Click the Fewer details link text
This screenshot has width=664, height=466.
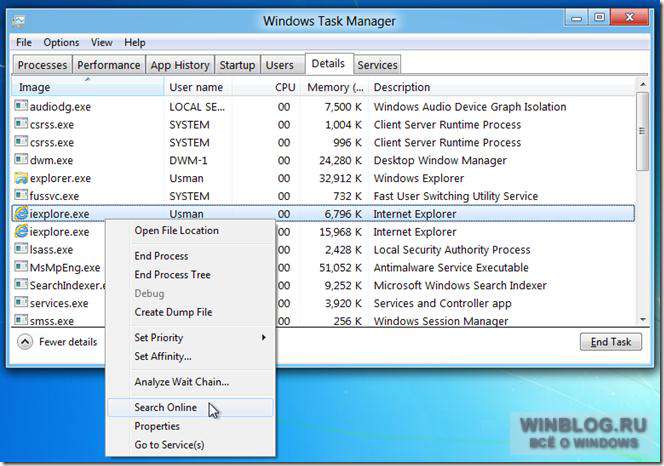68,341
